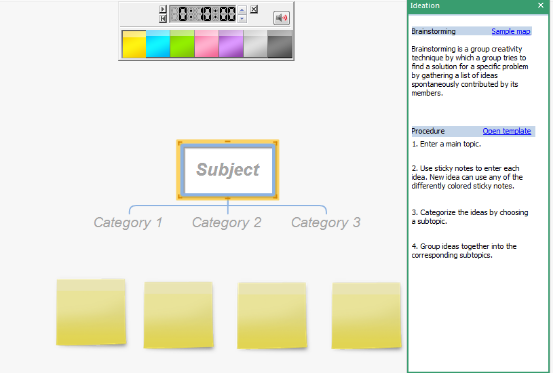Select the Category 3 subtopic
Viewport: 554px width, 374px height.
point(326,223)
